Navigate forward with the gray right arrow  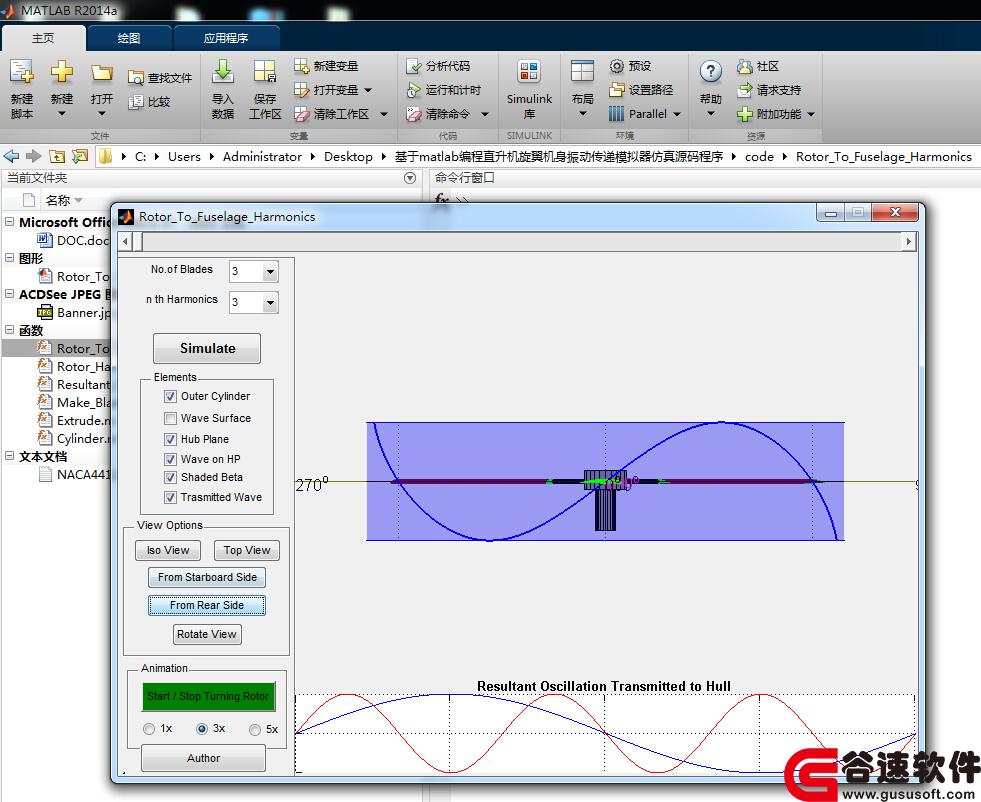[x=34, y=156]
